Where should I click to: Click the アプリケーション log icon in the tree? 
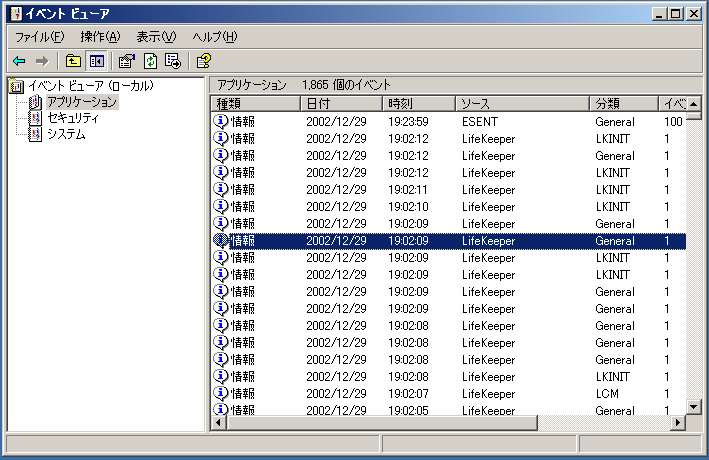(x=35, y=102)
